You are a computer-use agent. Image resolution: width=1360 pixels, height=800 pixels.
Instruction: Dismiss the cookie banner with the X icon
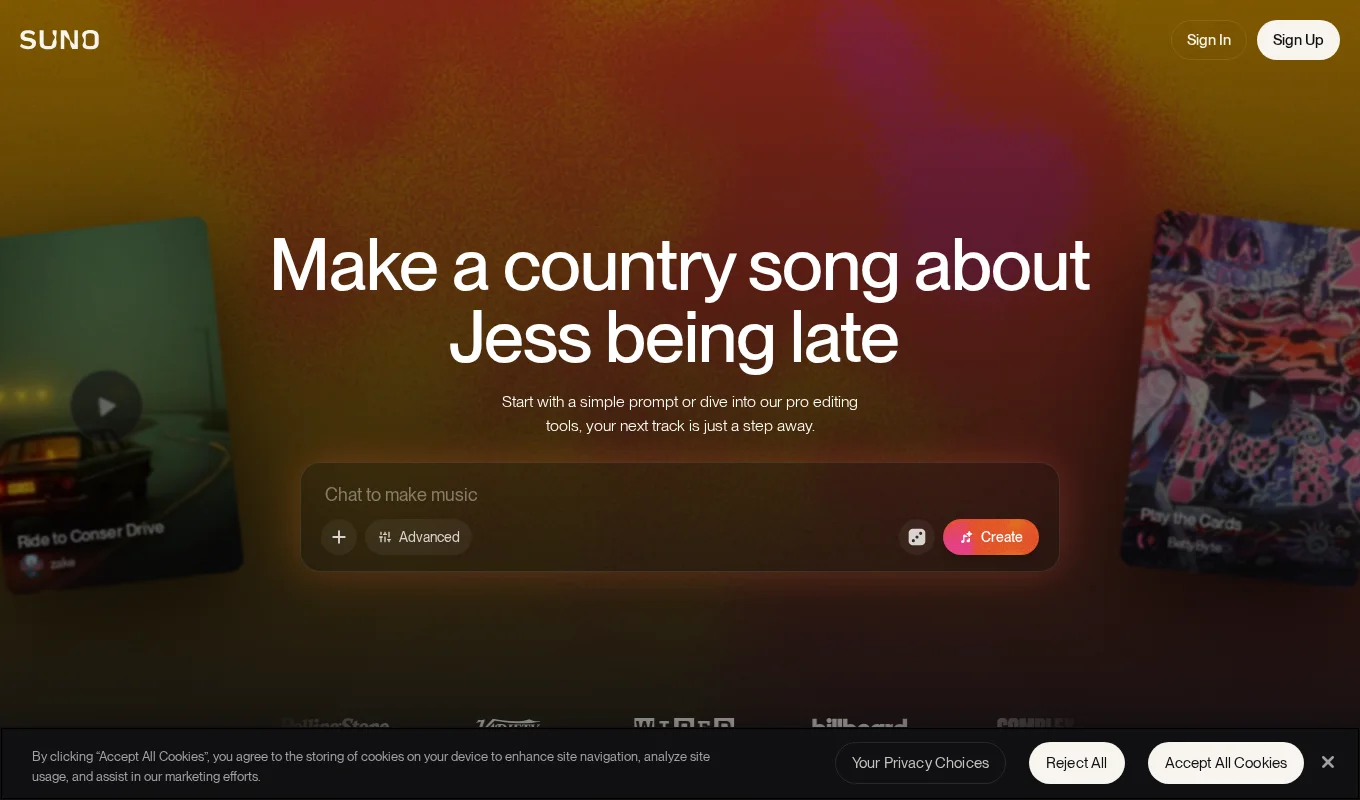point(1328,762)
